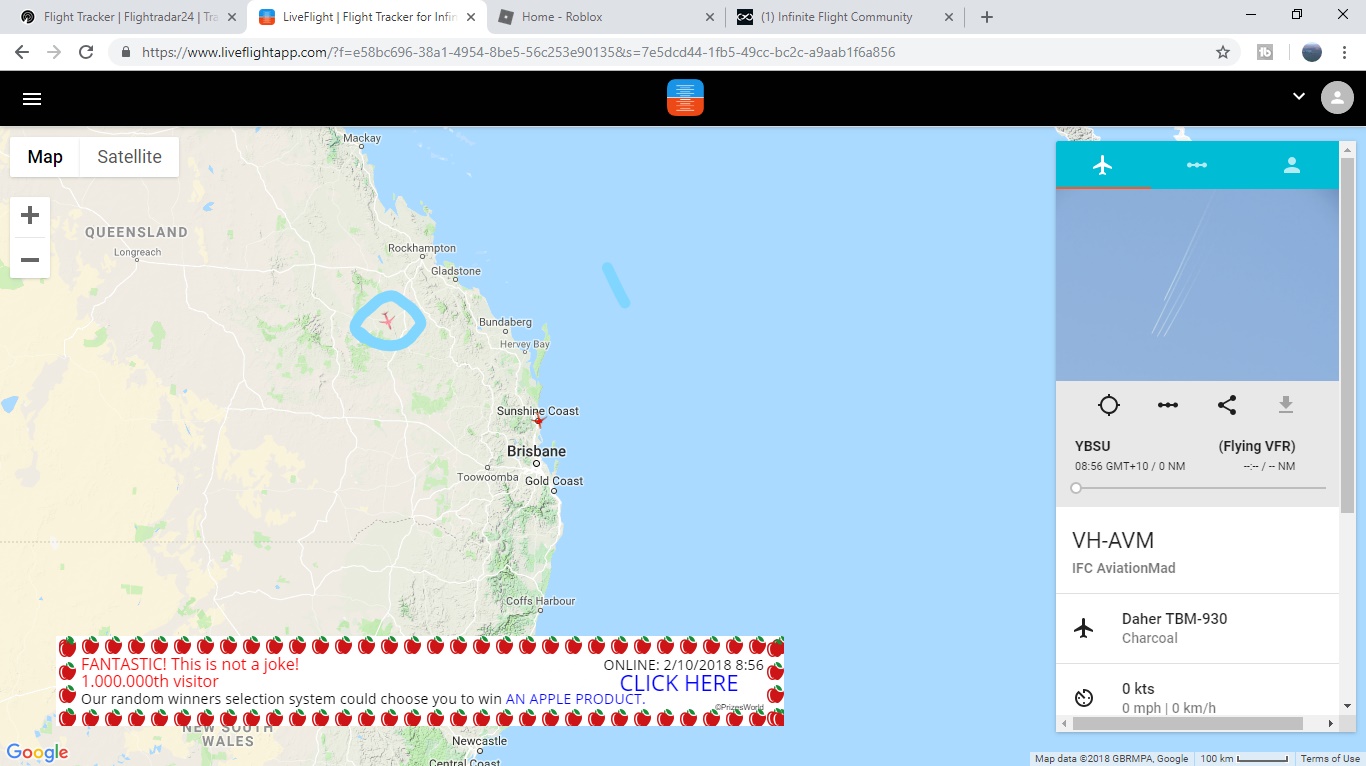Image resolution: width=1366 pixels, height=766 pixels.
Task: Click the CLICK HERE link in the ad
Action: tap(679, 684)
